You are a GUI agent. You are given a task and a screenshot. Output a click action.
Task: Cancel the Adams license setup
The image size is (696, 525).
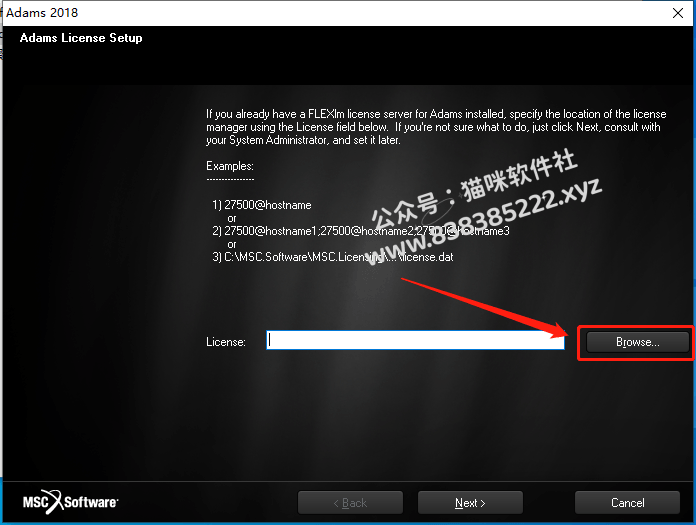pos(627,502)
